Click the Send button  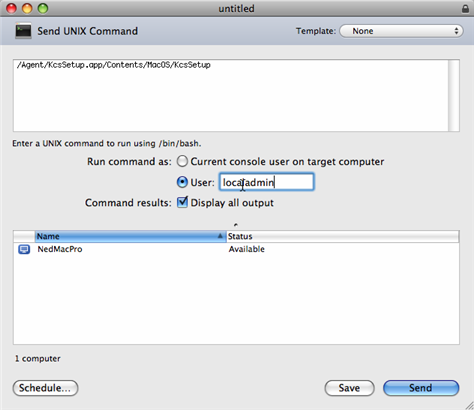coord(421,388)
